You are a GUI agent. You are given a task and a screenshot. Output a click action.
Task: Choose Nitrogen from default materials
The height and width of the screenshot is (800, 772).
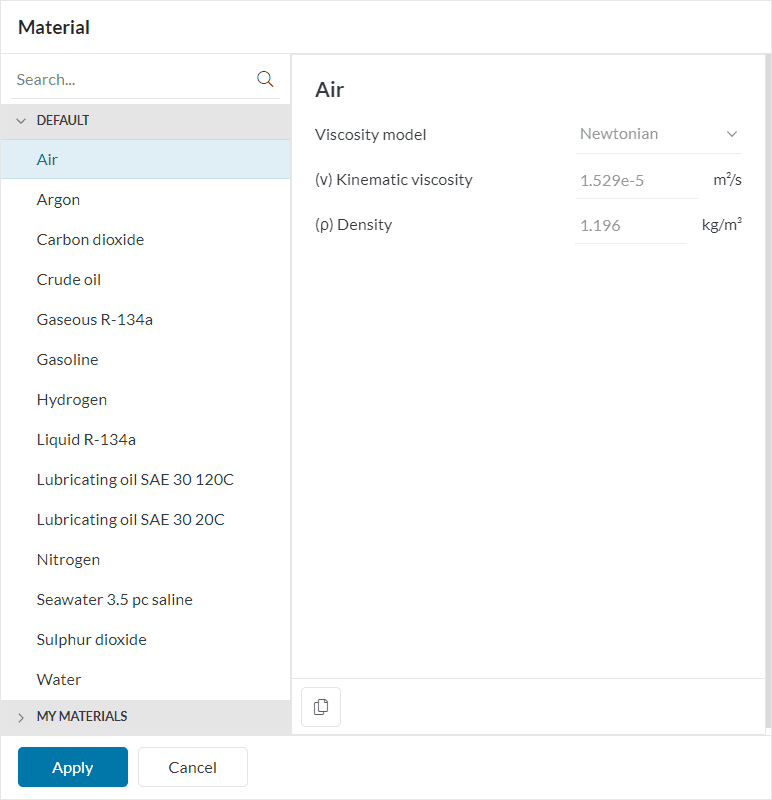click(x=68, y=560)
